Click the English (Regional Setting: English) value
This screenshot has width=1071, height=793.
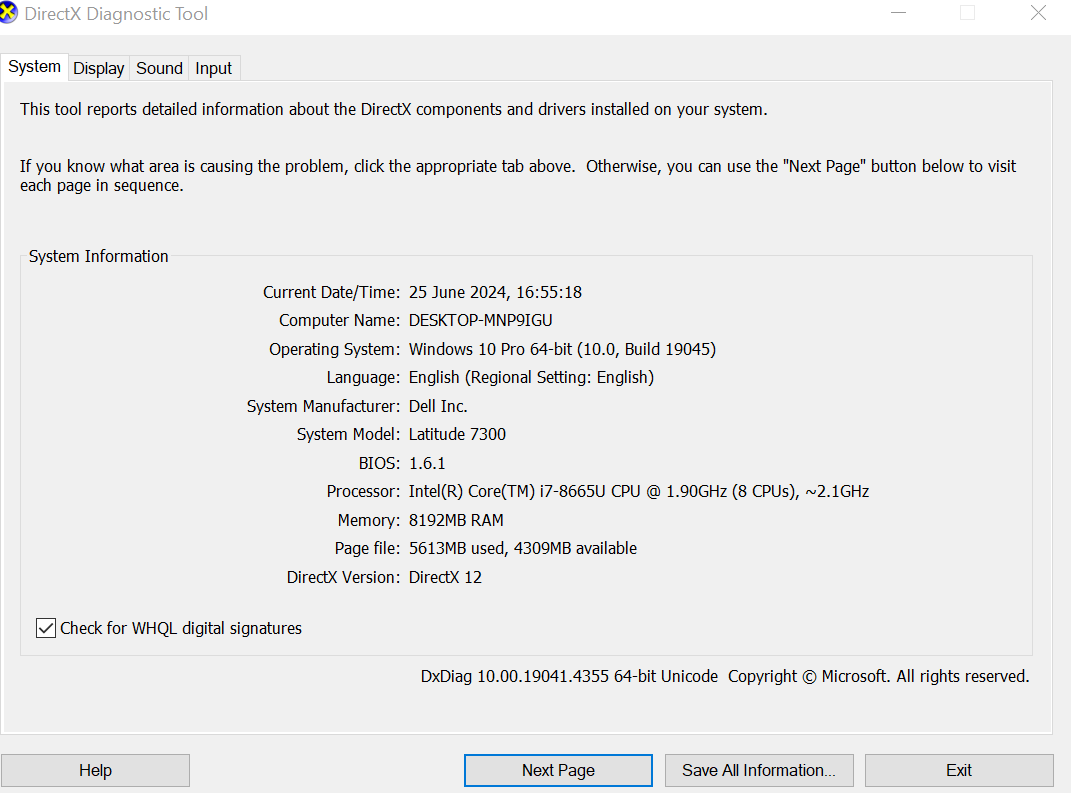(x=531, y=378)
